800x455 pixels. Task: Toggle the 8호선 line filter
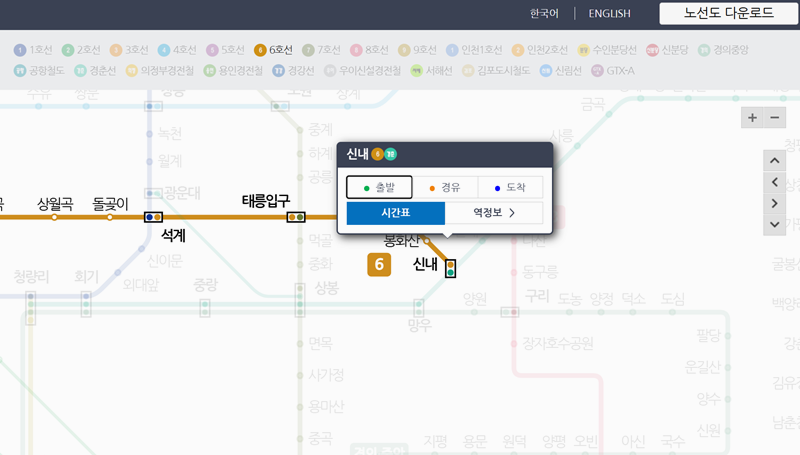point(369,50)
